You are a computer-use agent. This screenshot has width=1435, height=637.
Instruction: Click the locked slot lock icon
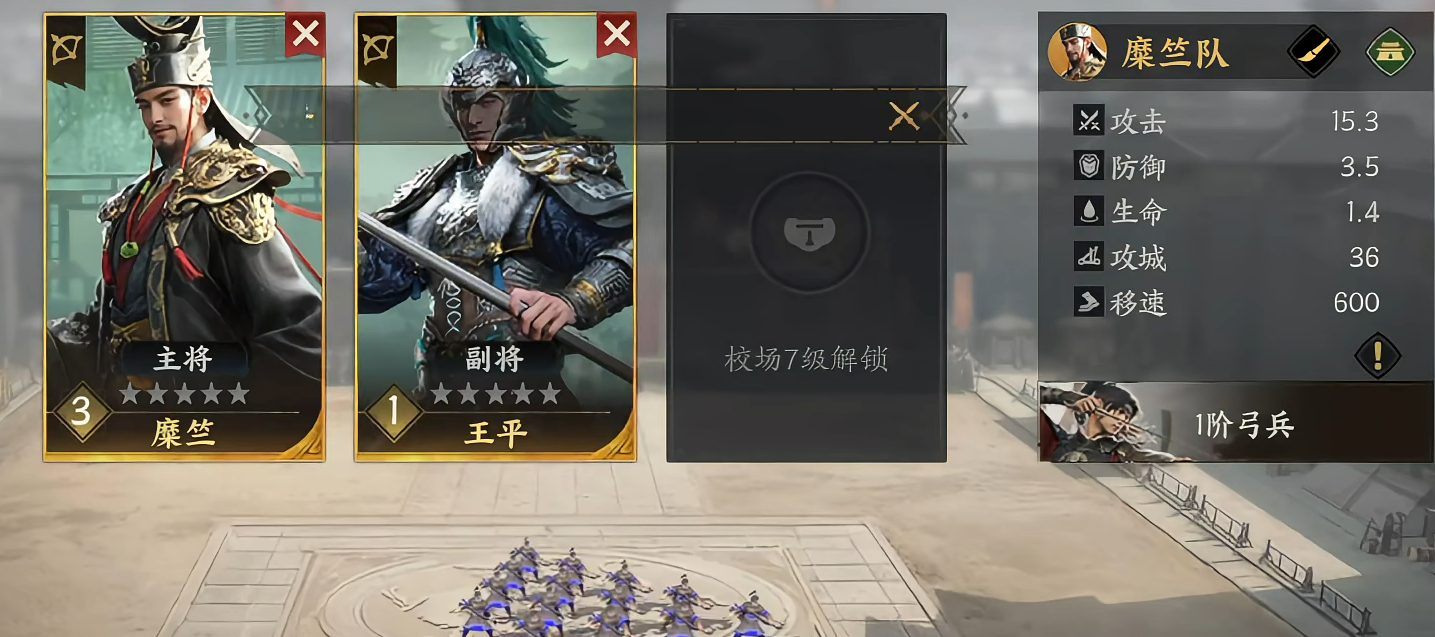click(808, 233)
